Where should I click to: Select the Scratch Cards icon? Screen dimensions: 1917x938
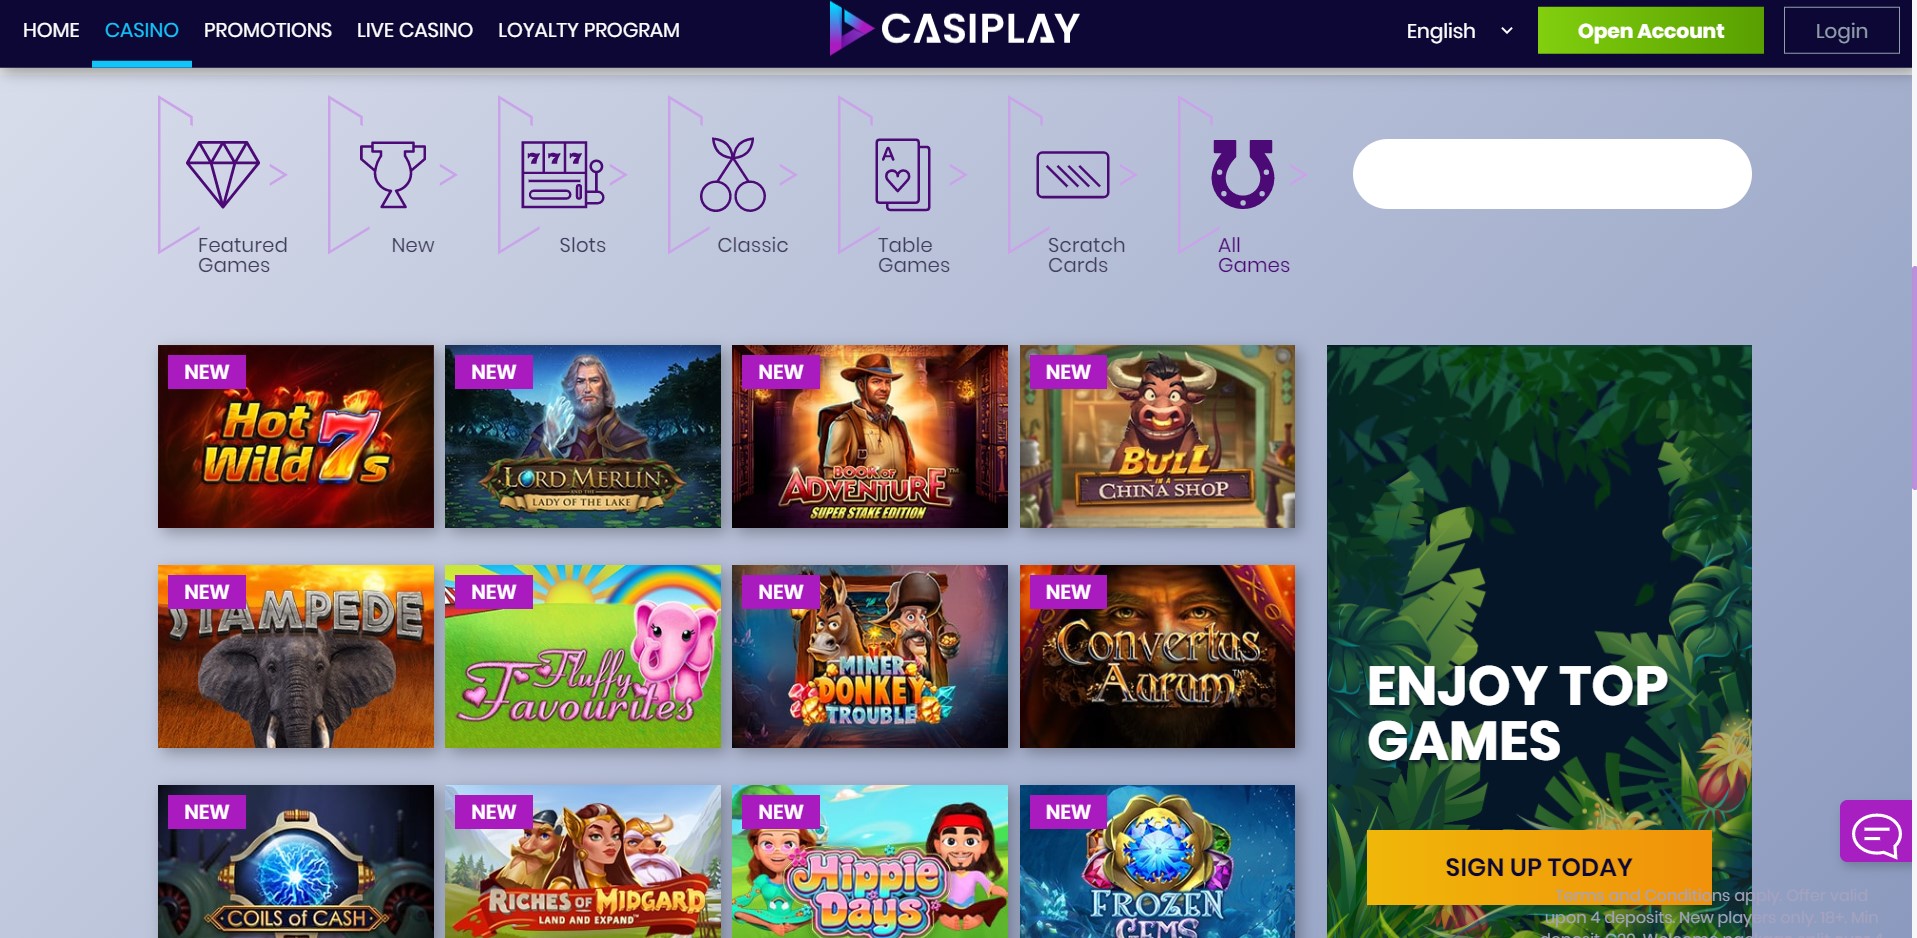tap(1073, 175)
